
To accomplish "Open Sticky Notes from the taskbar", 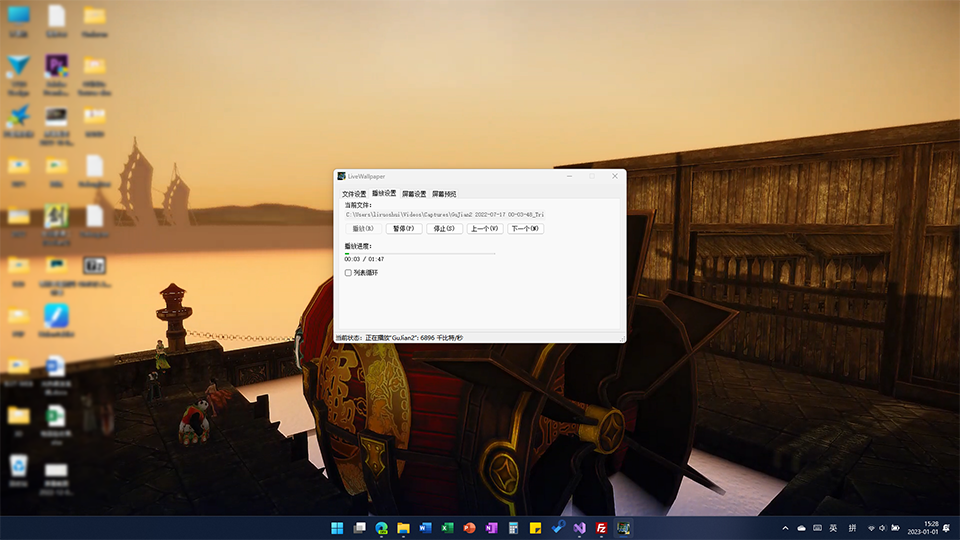I will pyautogui.click(x=535, y=528).
